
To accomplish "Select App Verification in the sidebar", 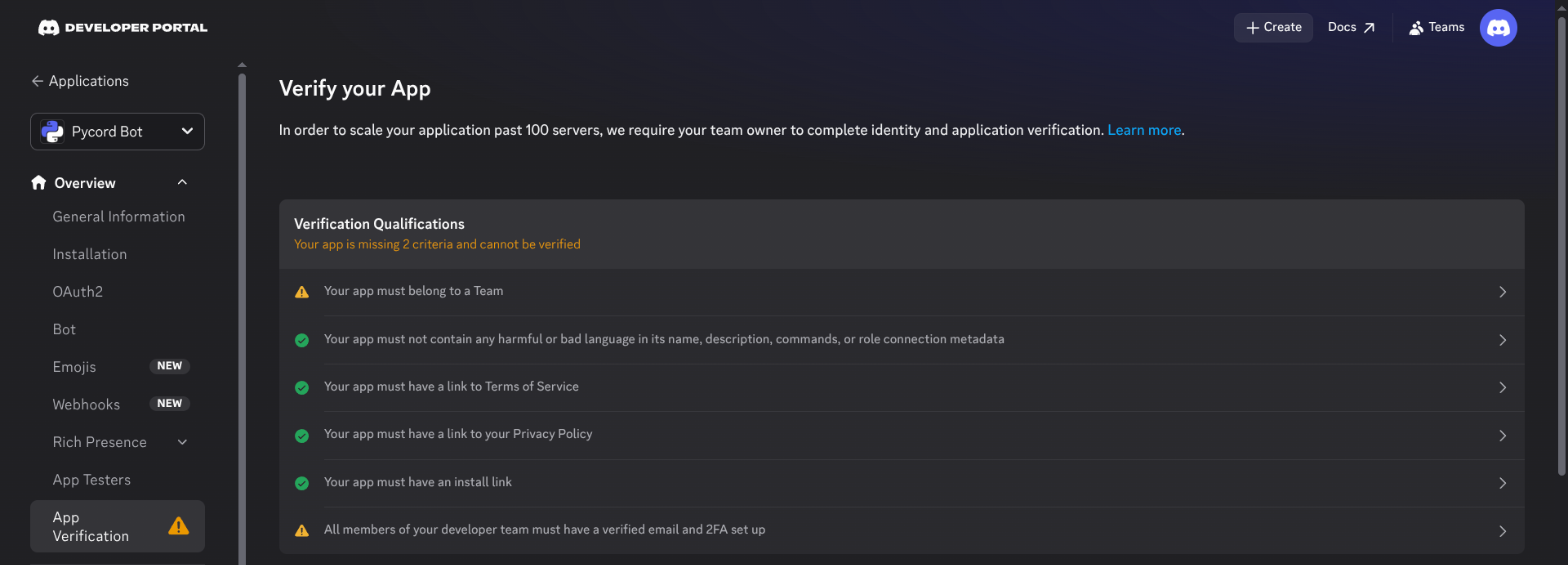I will pyautogui.click(x=117, y=526).
